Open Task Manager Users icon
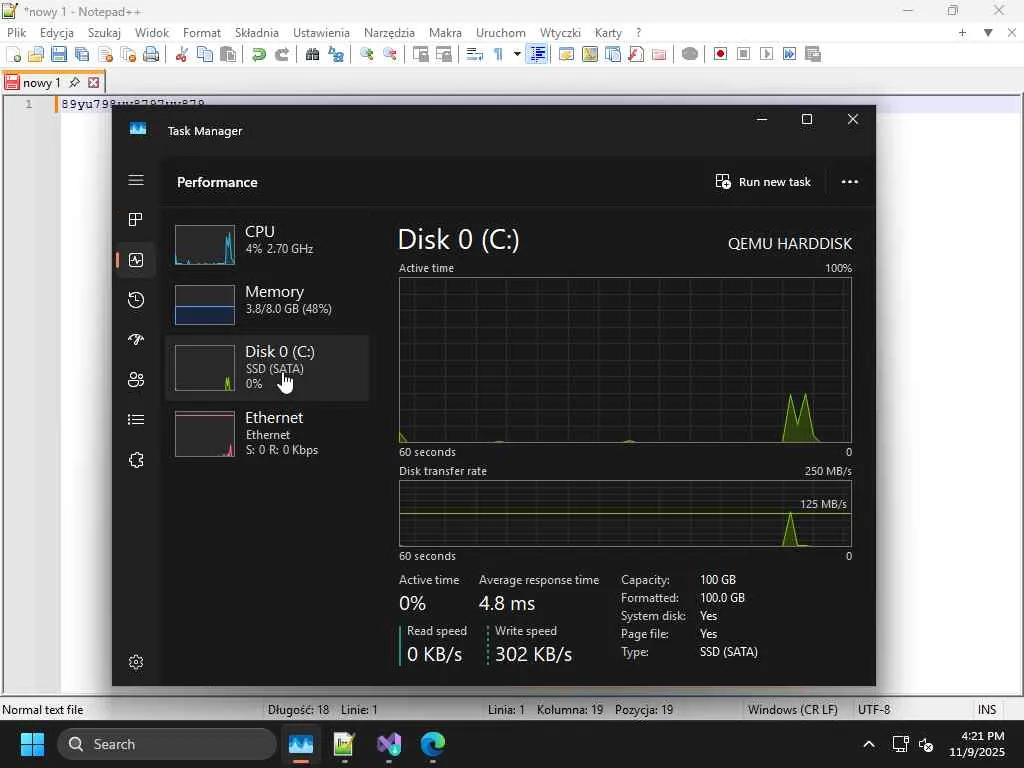The width and height of the screenshot is (1024, 768). [x=136, y=379]
